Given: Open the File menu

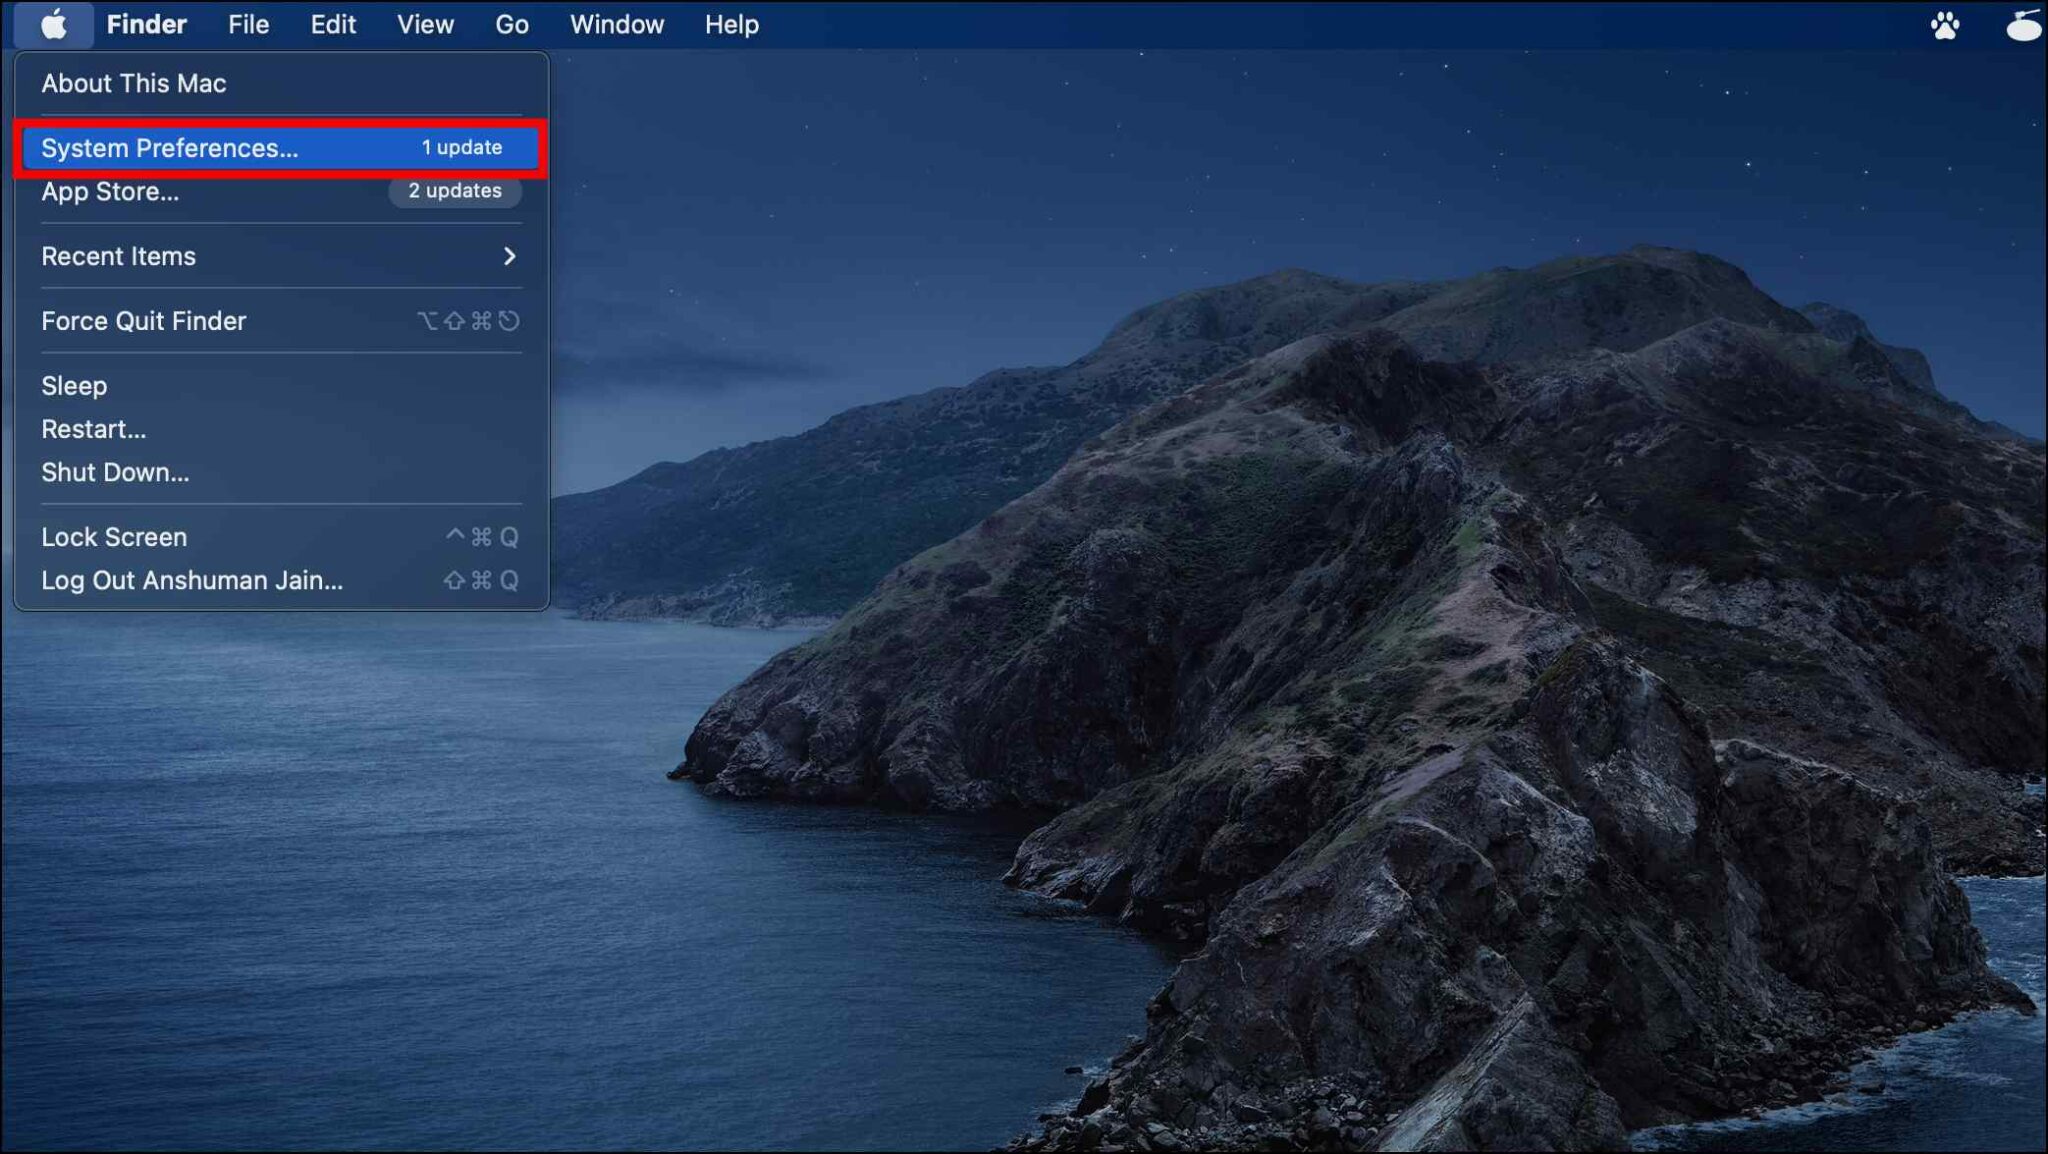Looking at the screenshot, I should coord(248,24).
